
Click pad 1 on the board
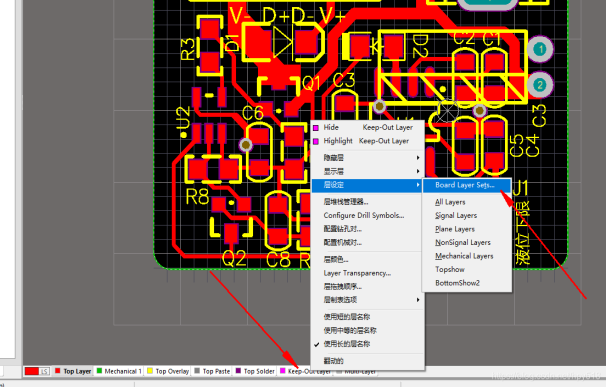click(x=540, y=49)
